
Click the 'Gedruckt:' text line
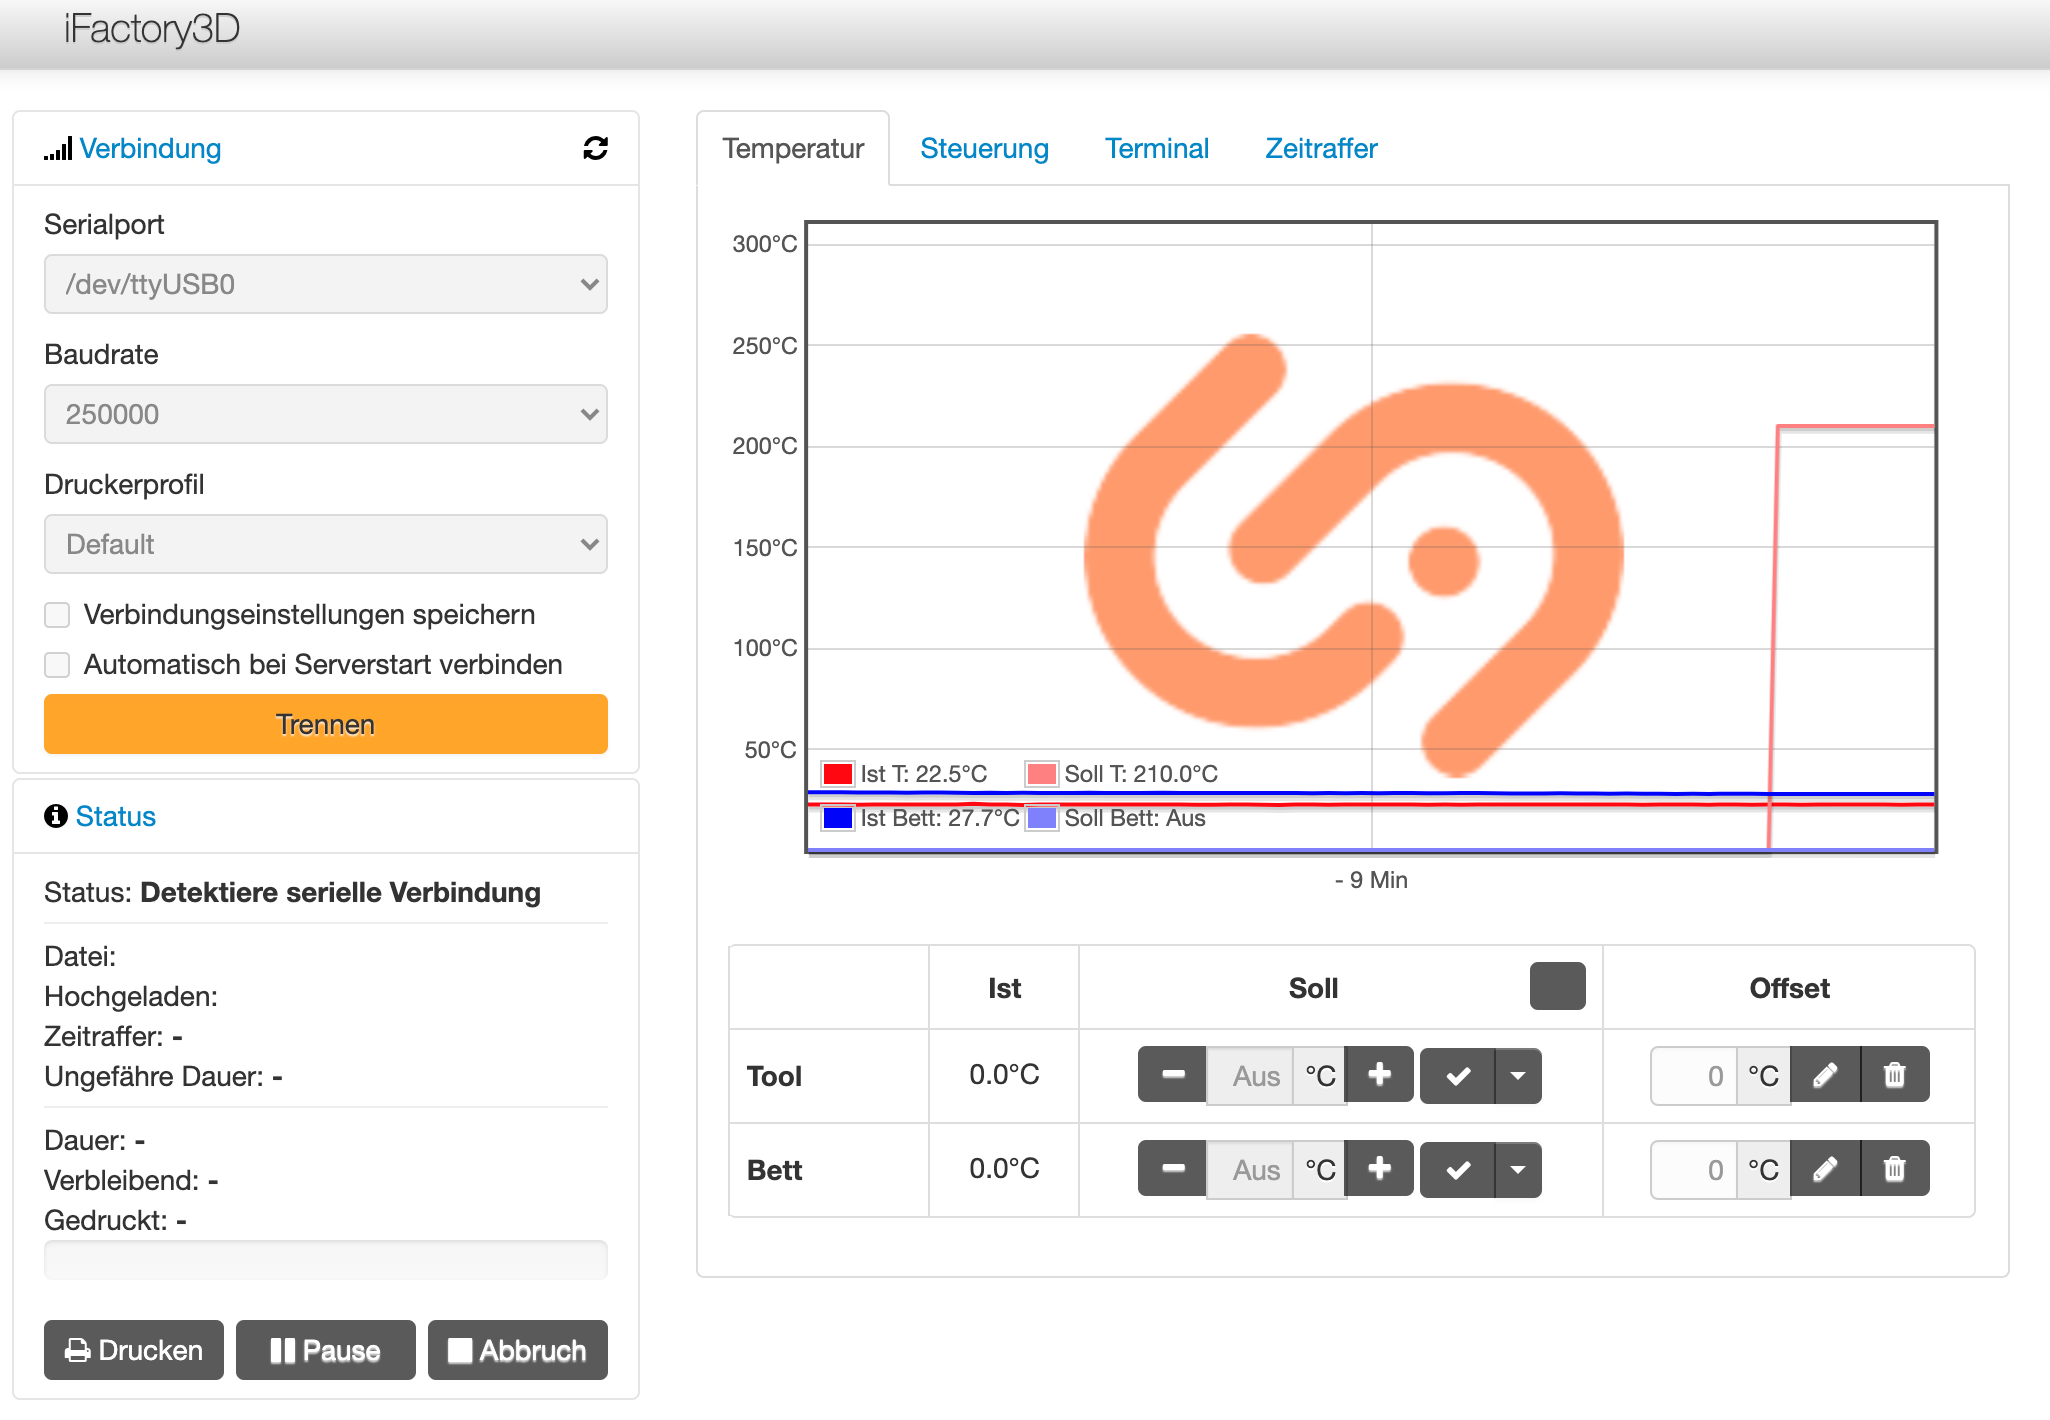tap(115, 1220)
